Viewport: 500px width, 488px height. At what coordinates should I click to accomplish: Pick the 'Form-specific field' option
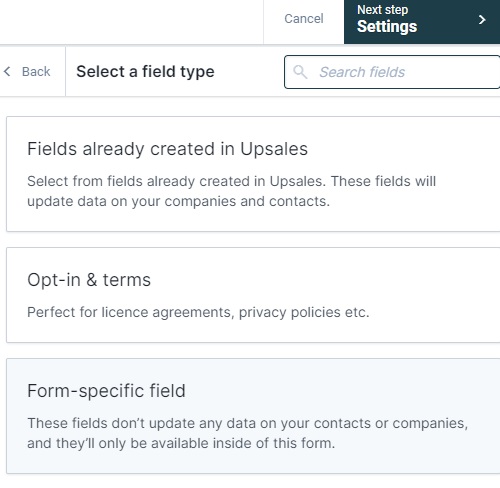253,416
